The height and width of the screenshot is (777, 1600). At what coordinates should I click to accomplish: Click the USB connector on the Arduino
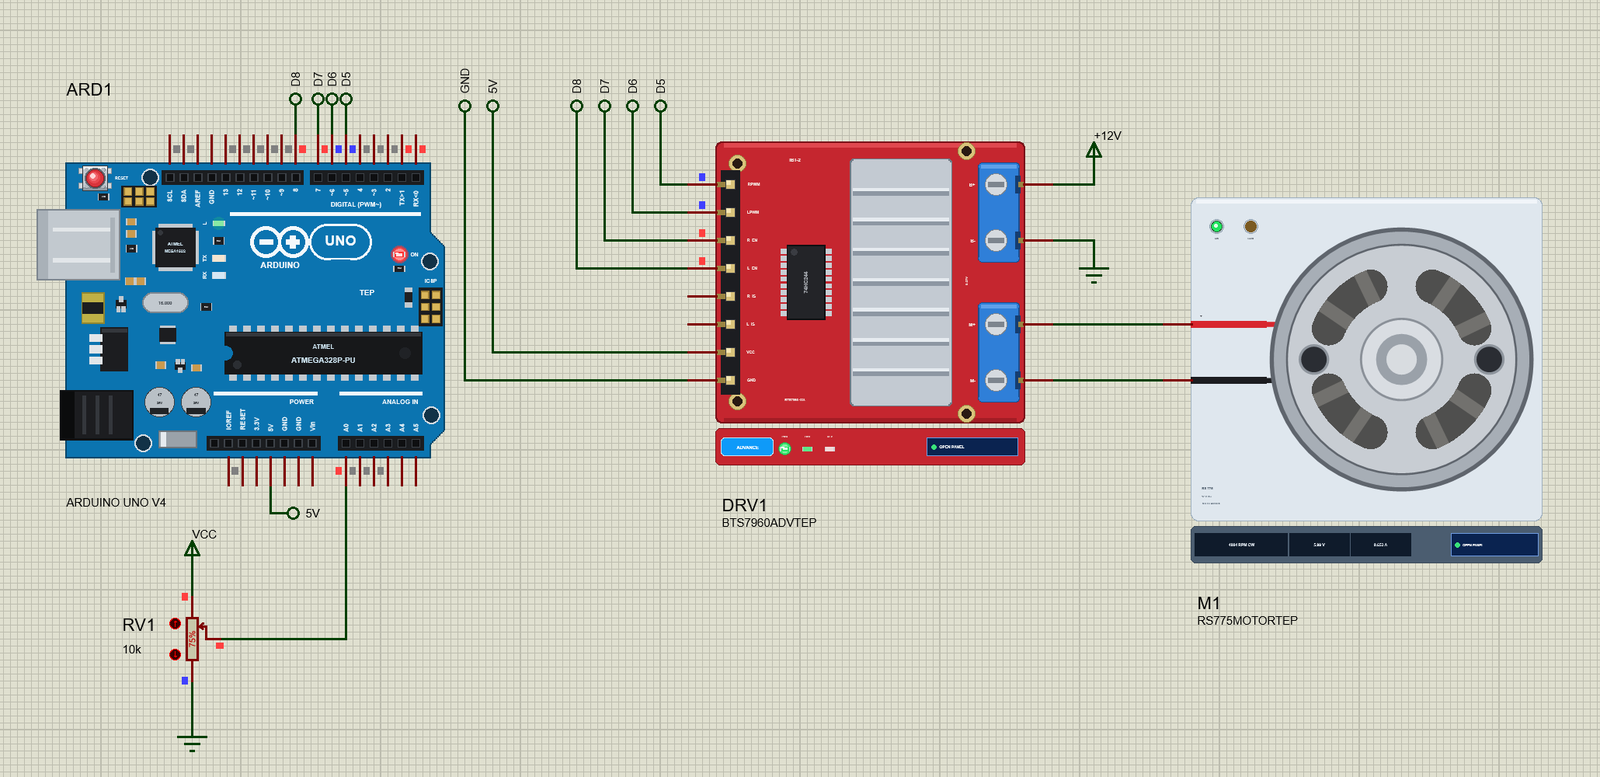78,244
